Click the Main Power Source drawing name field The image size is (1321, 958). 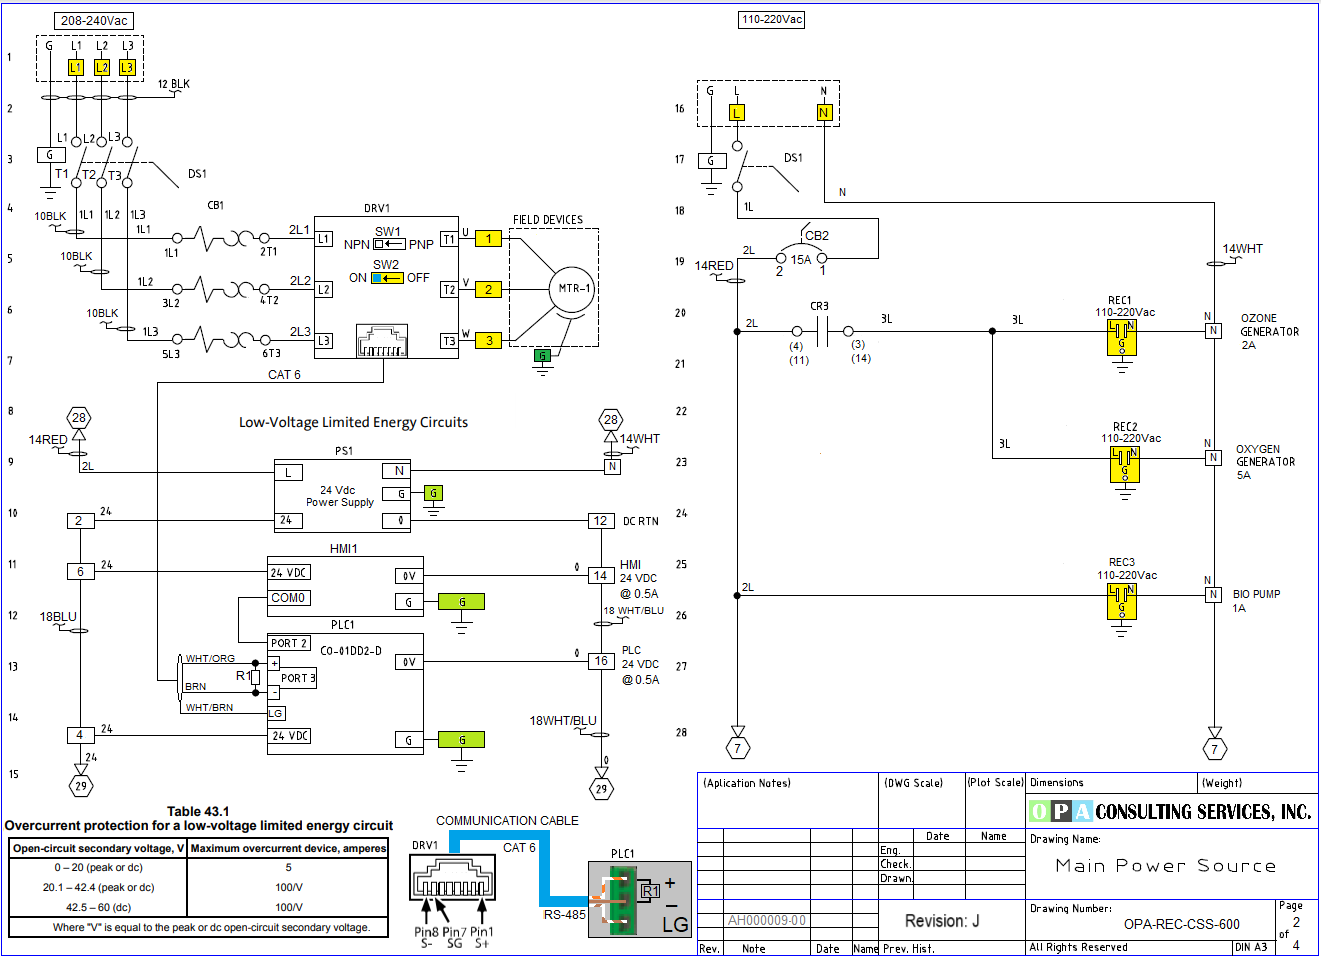coord(1165,866)
